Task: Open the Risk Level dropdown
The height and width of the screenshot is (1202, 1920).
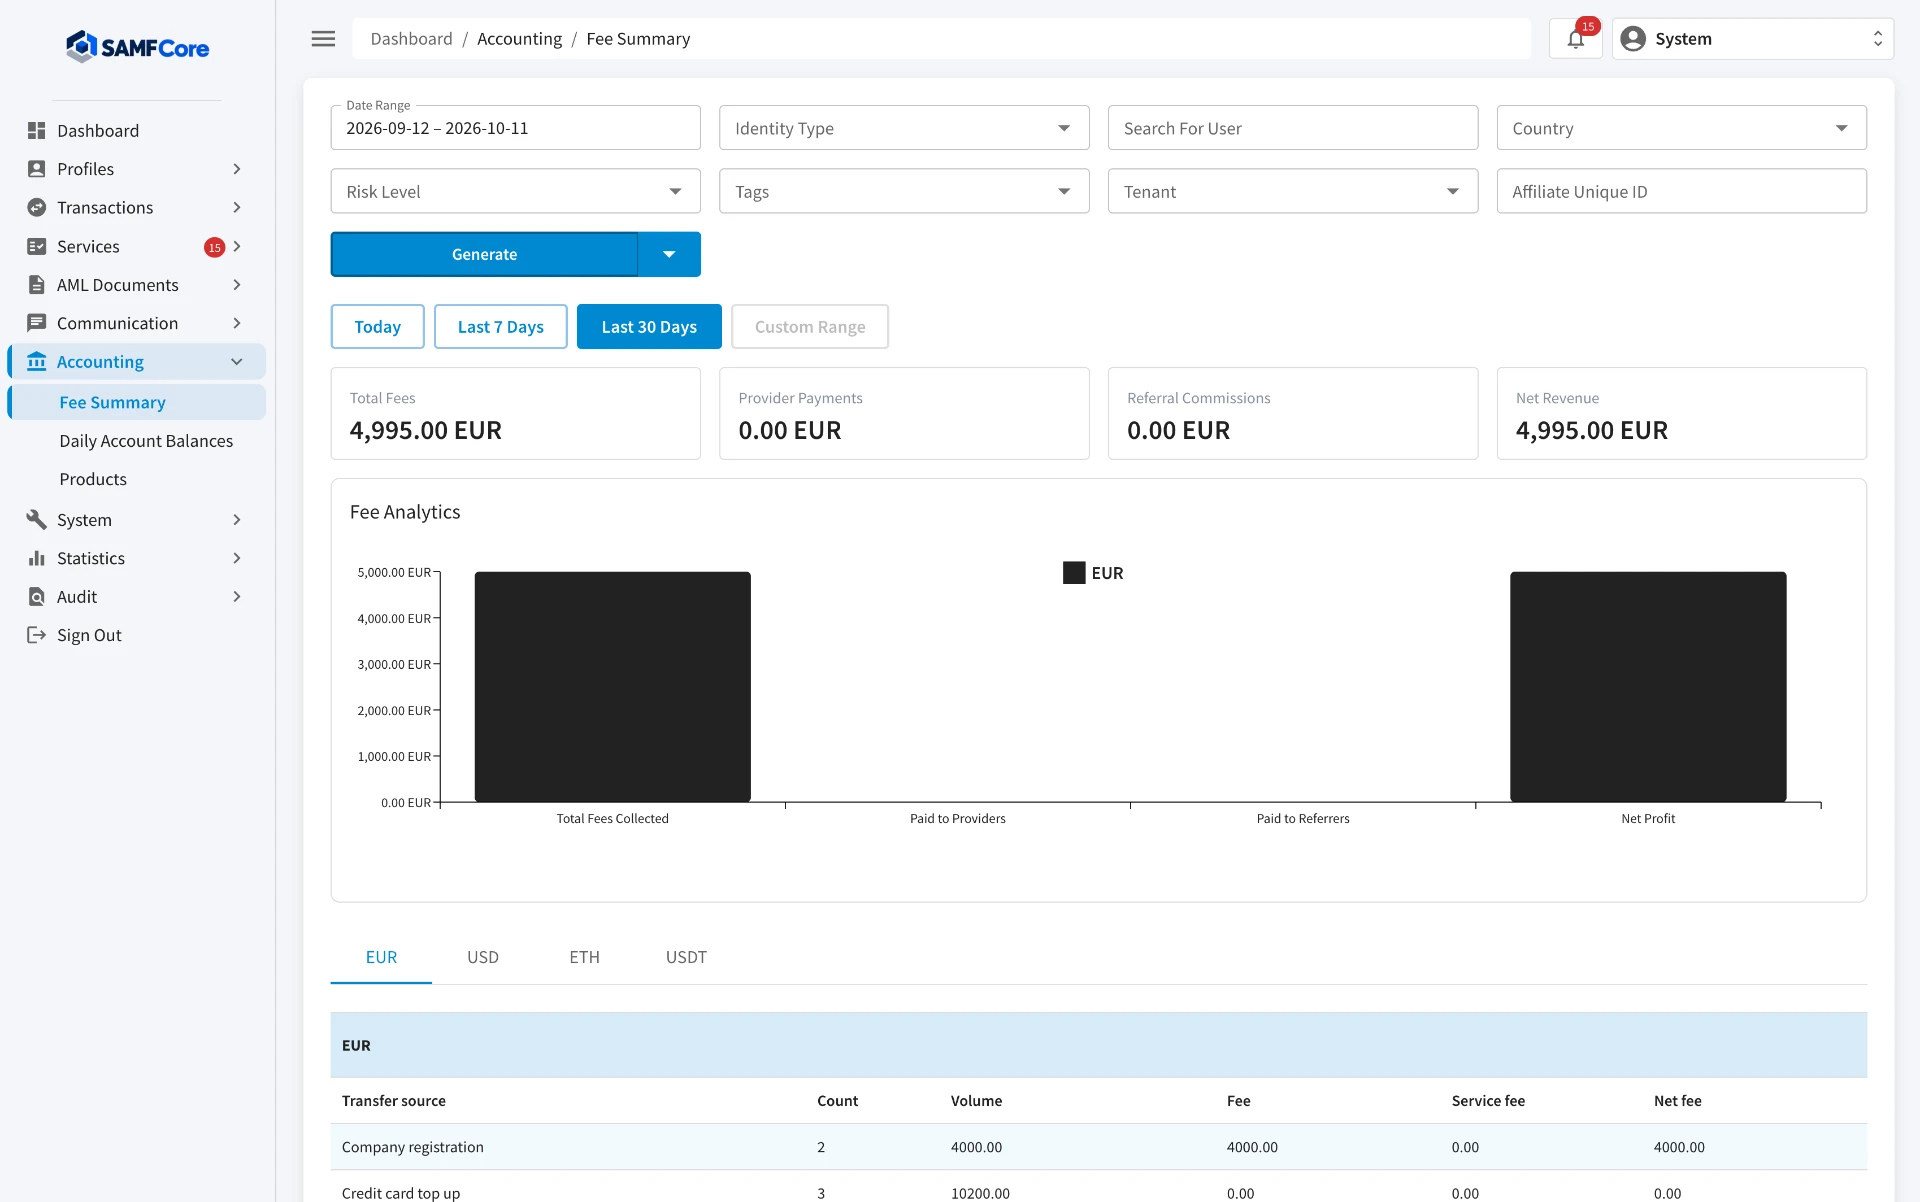Action: click(x=515, y=191)
